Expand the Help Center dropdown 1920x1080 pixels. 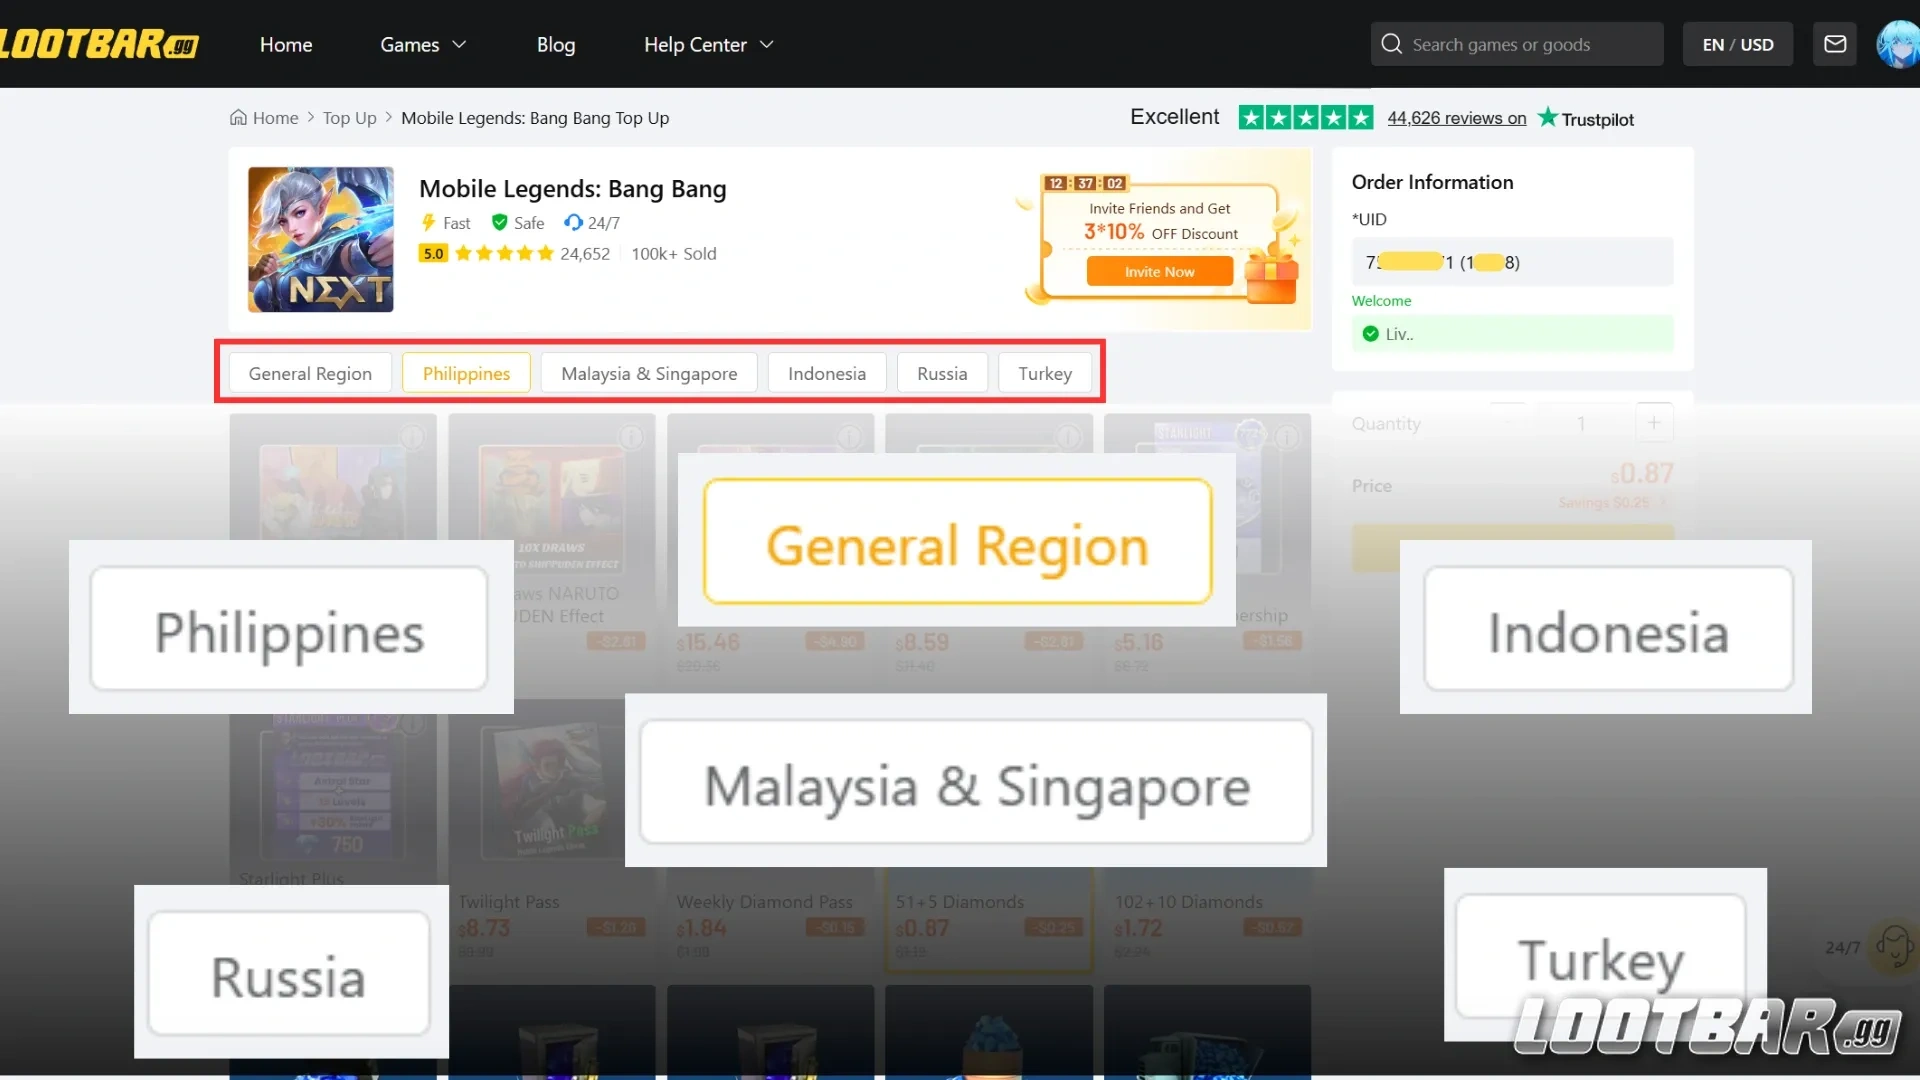pyautogui.click(x=709, y=44)
